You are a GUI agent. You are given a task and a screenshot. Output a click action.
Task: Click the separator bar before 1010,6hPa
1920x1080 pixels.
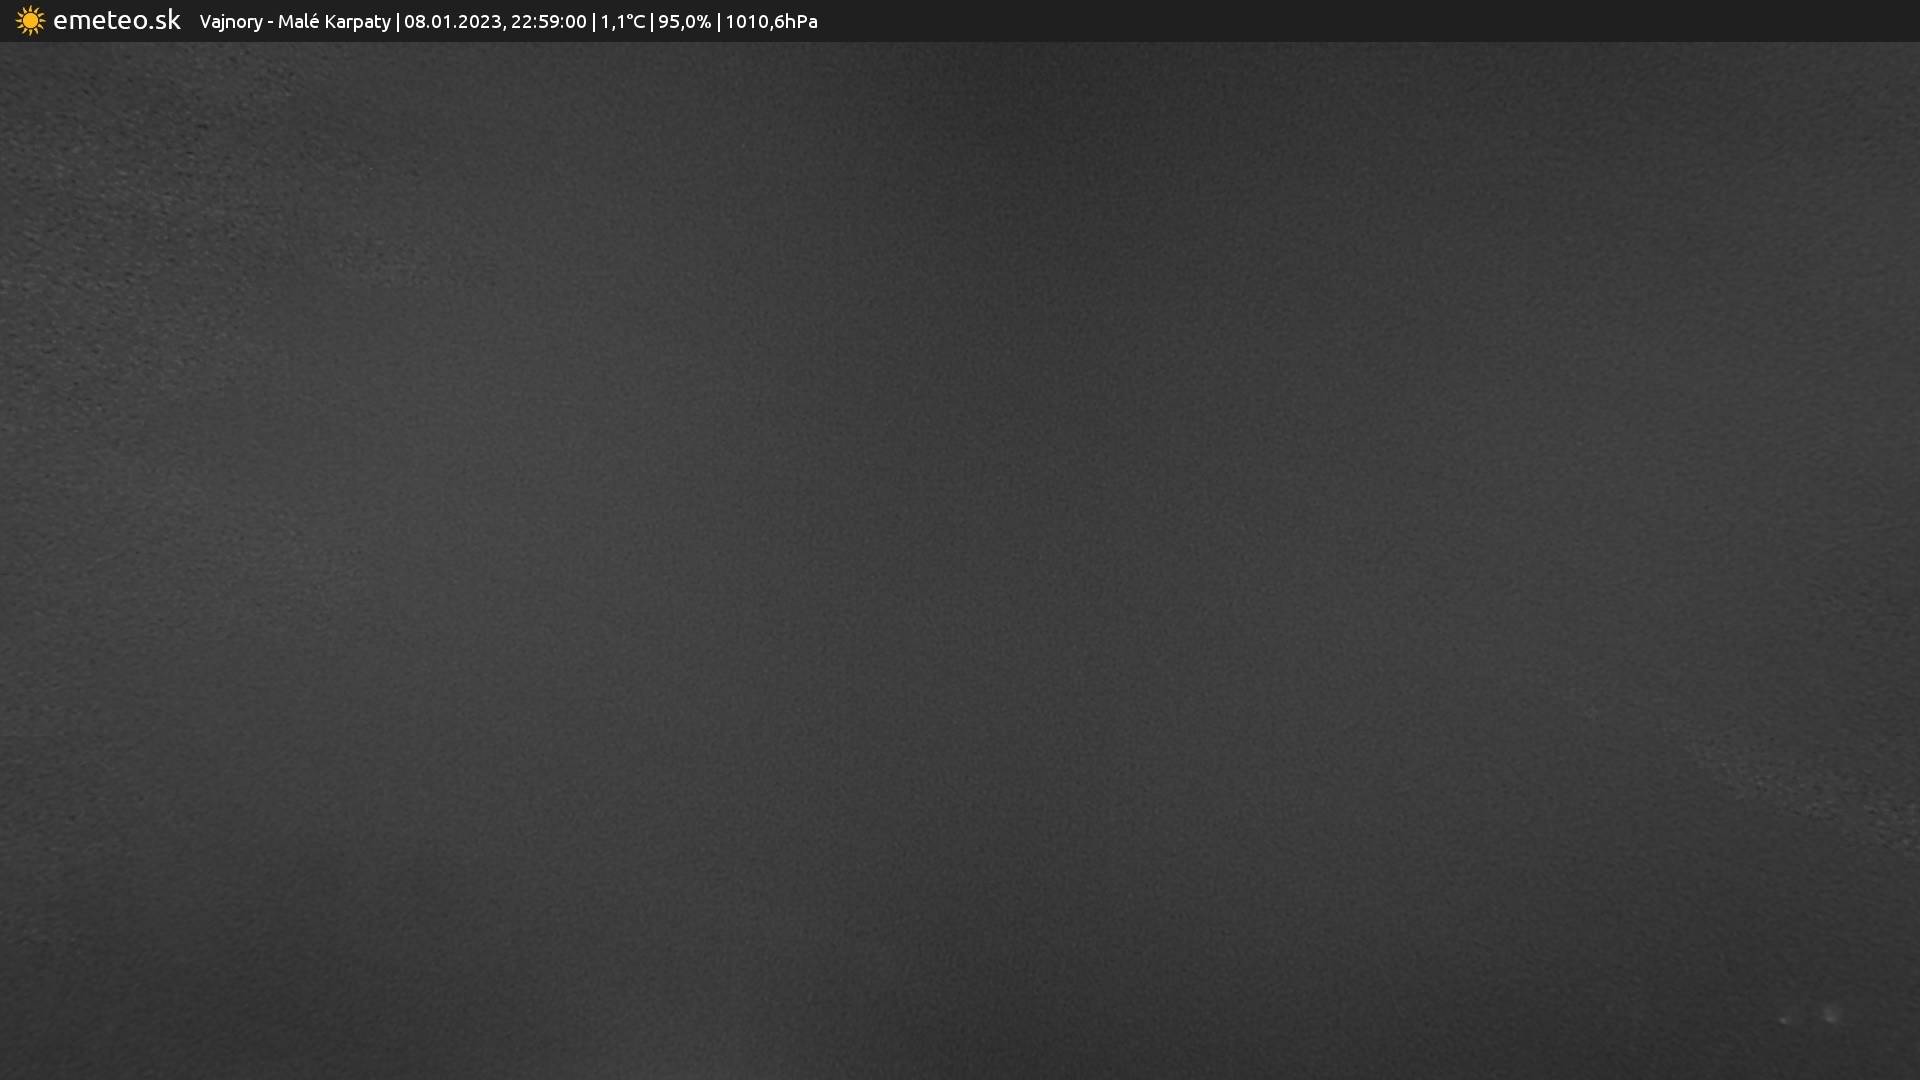coord(718,22)
